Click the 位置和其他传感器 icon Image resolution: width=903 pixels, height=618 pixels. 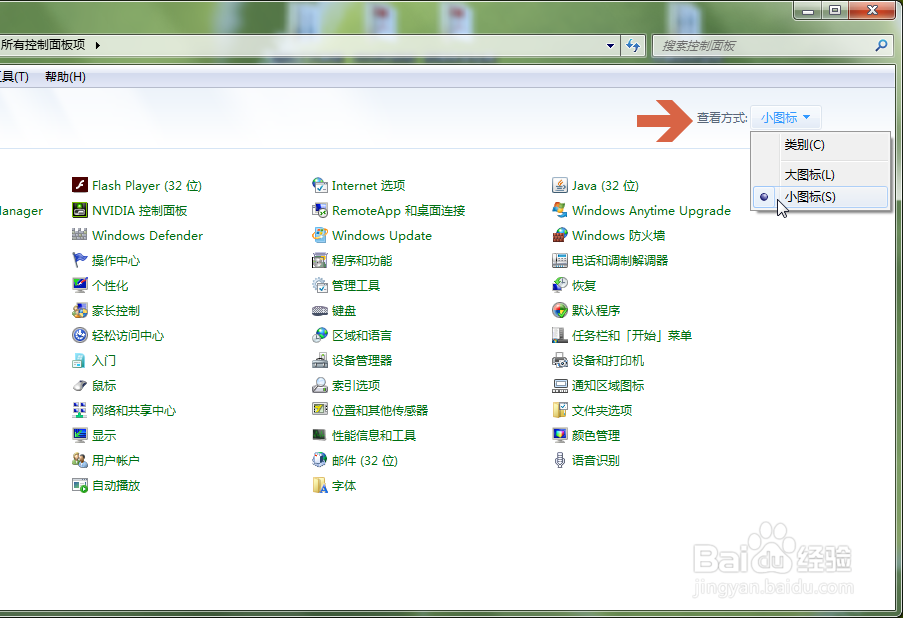[x=320, y=410]
